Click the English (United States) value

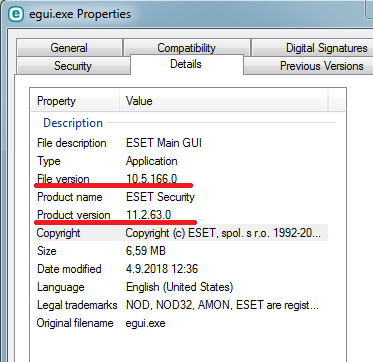click(179, 287)
